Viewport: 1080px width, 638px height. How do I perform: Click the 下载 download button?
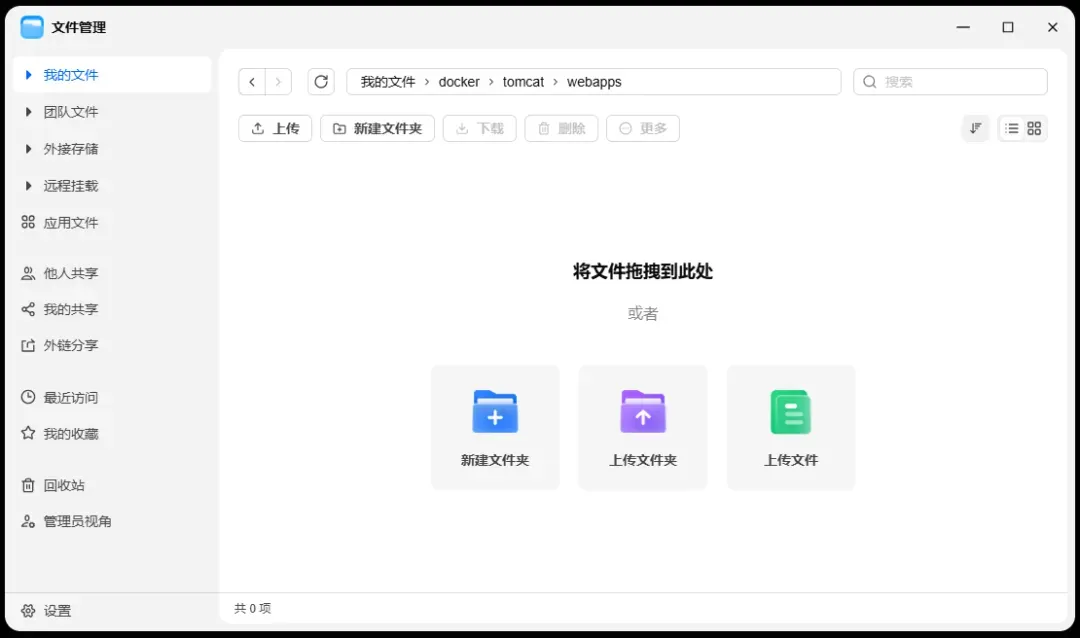[x=479, y=128]
